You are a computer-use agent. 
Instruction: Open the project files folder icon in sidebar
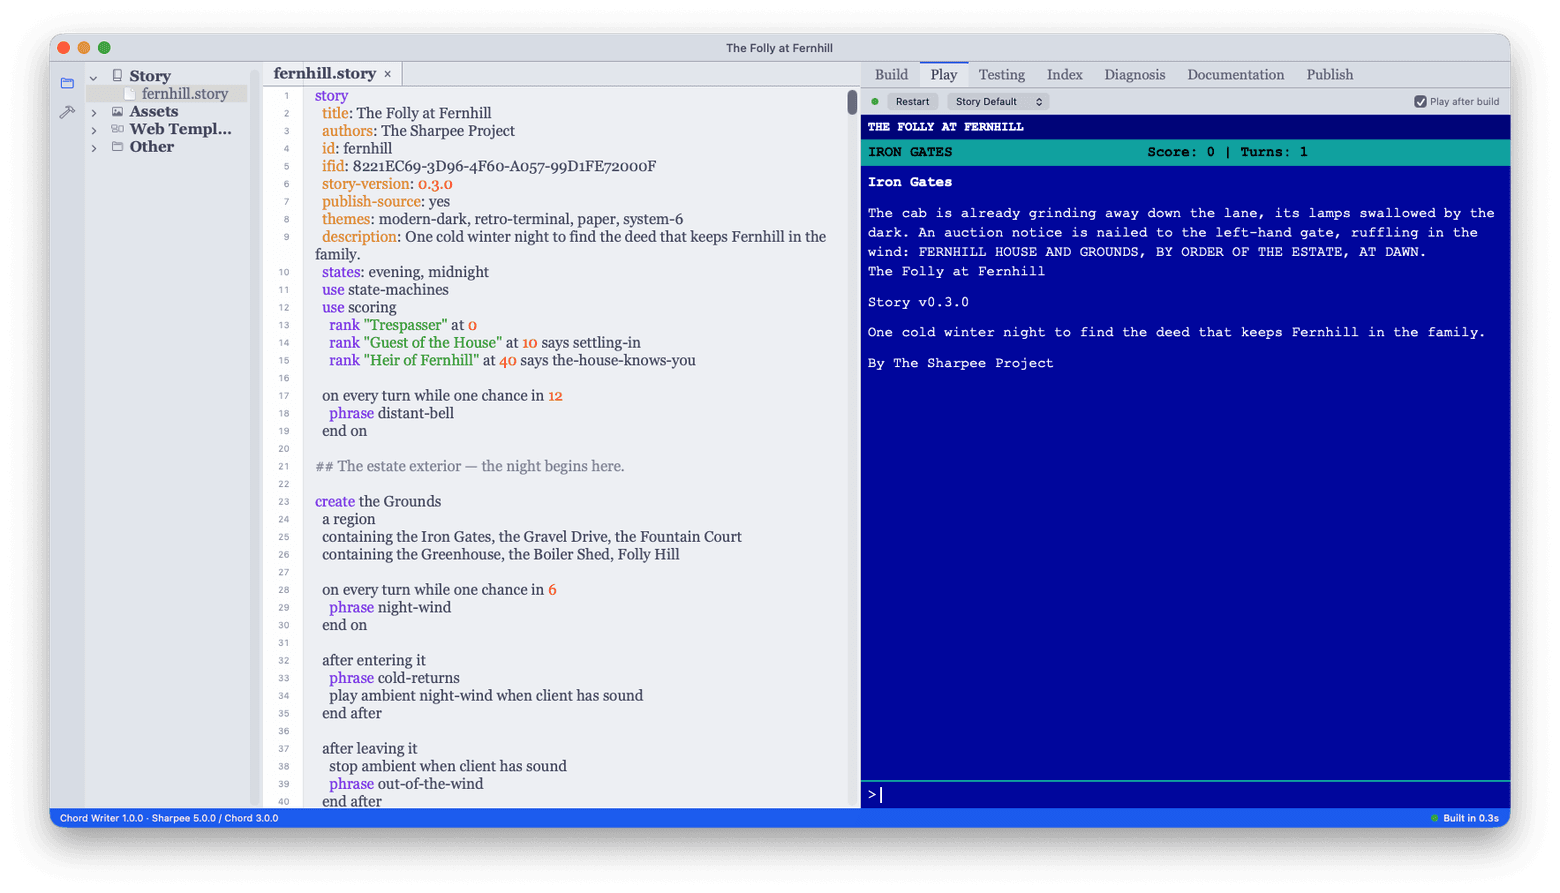point(67,83)
